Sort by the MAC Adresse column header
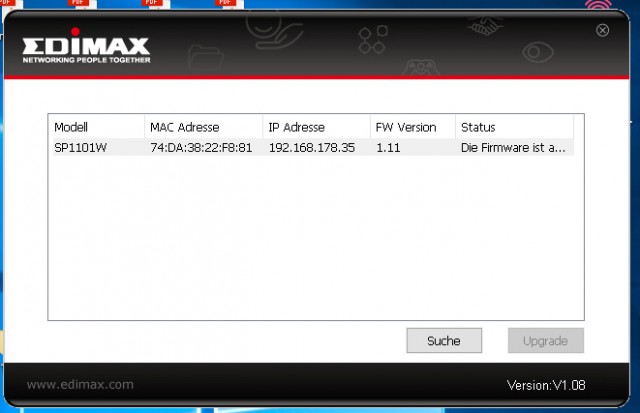 coord(204,127)
